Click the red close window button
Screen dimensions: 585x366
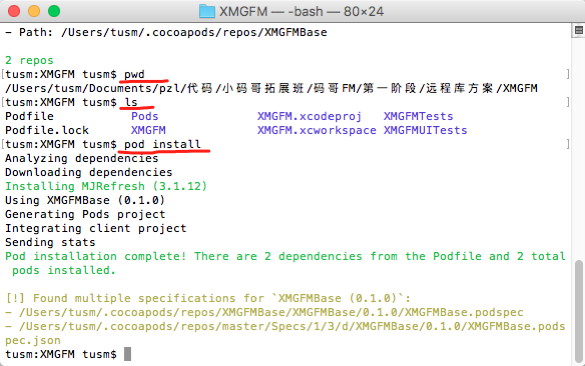[14, 11]
